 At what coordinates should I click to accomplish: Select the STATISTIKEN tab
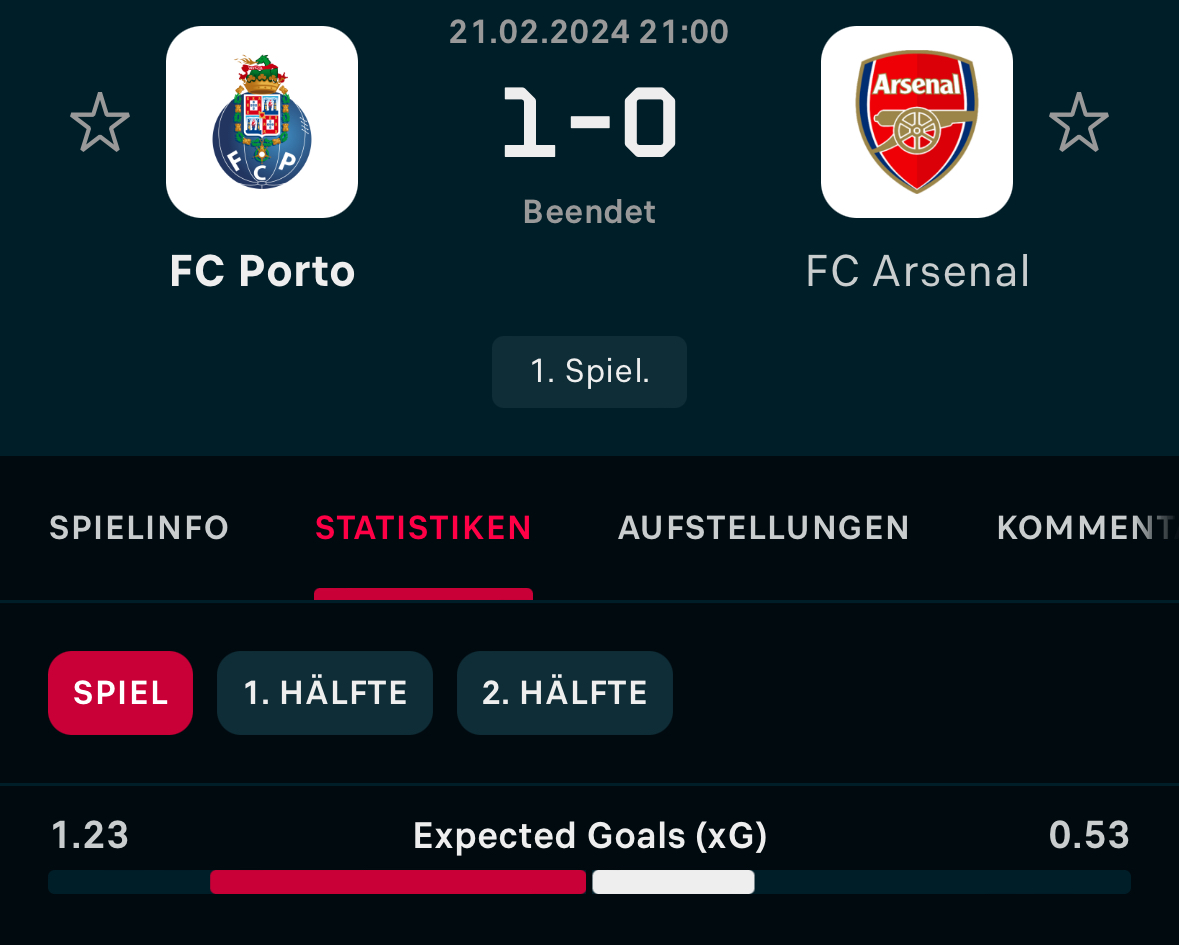(x=423, y=528)
